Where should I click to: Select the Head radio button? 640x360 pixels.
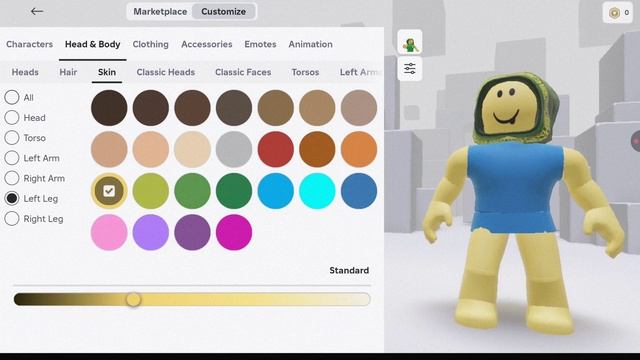pyautogui.click(x=12, y=118)
